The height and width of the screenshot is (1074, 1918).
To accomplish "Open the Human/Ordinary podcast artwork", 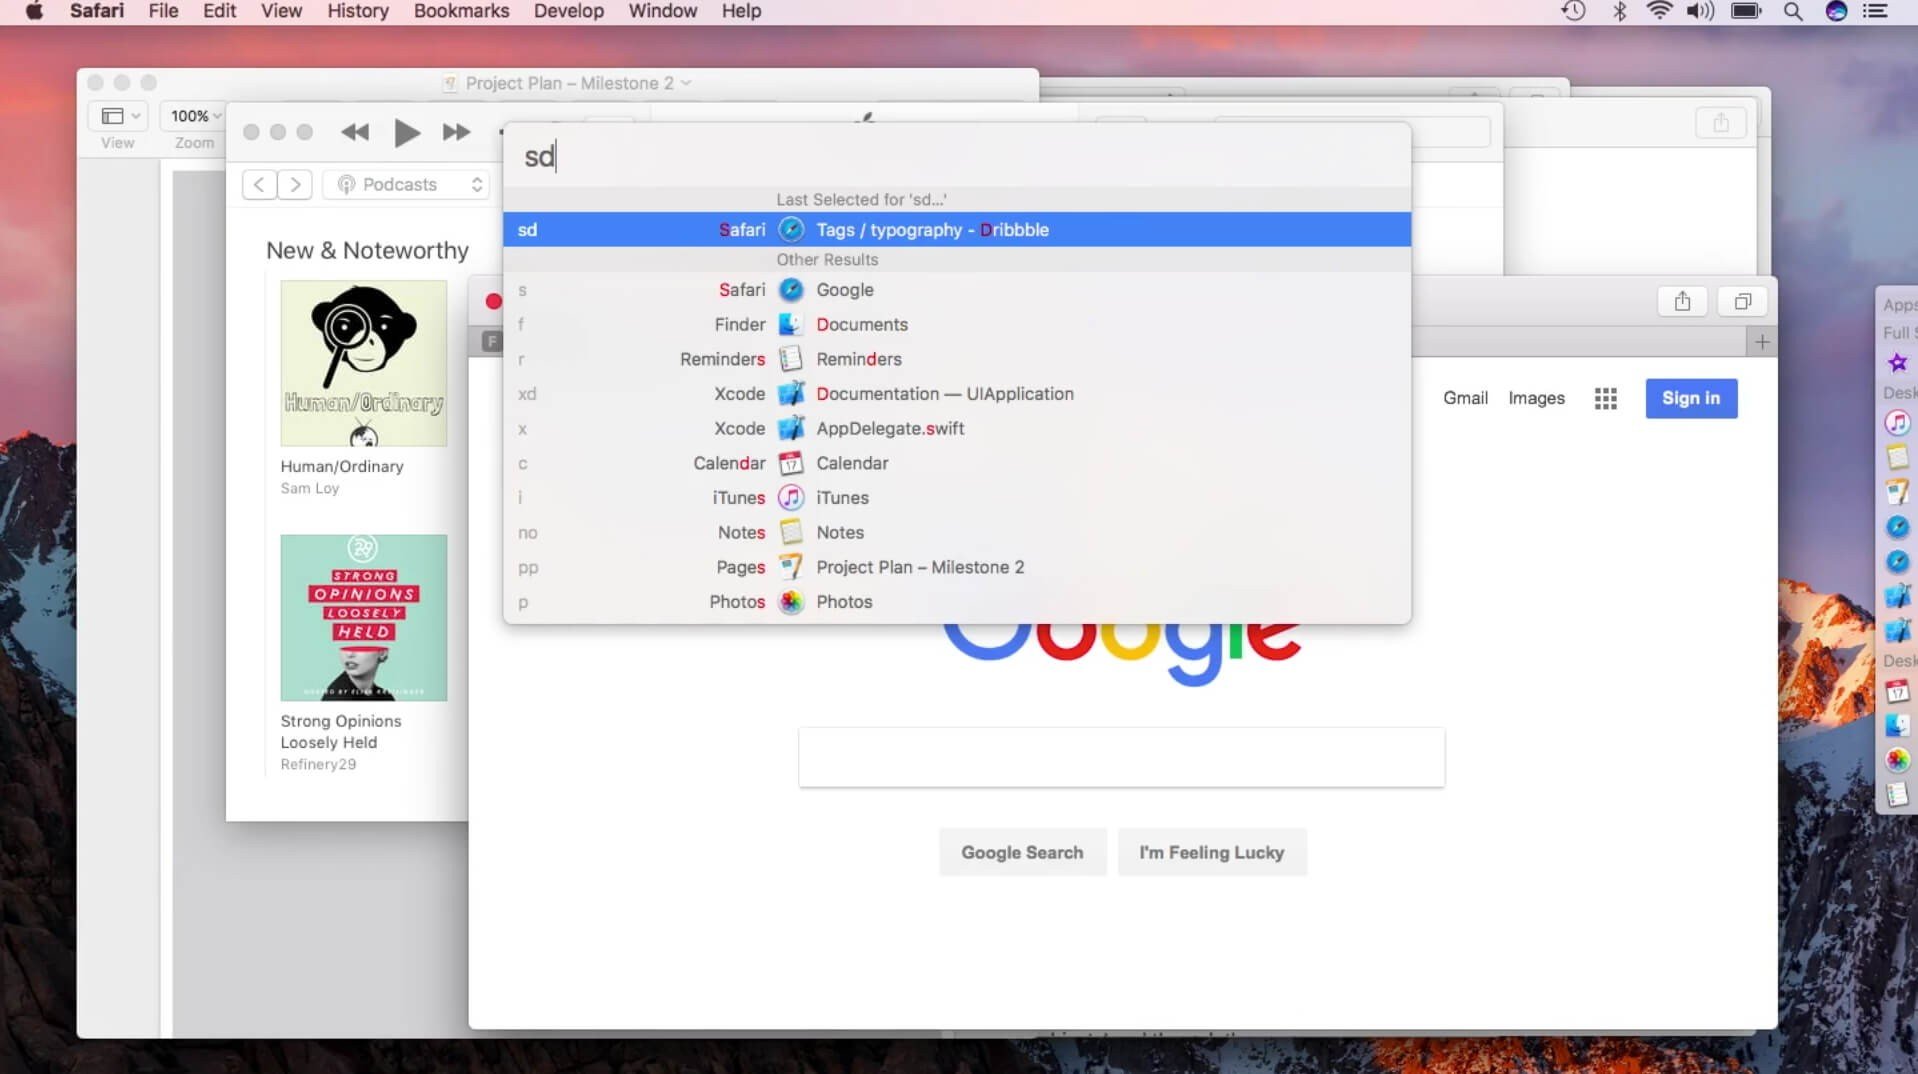I will click(363, 363).
